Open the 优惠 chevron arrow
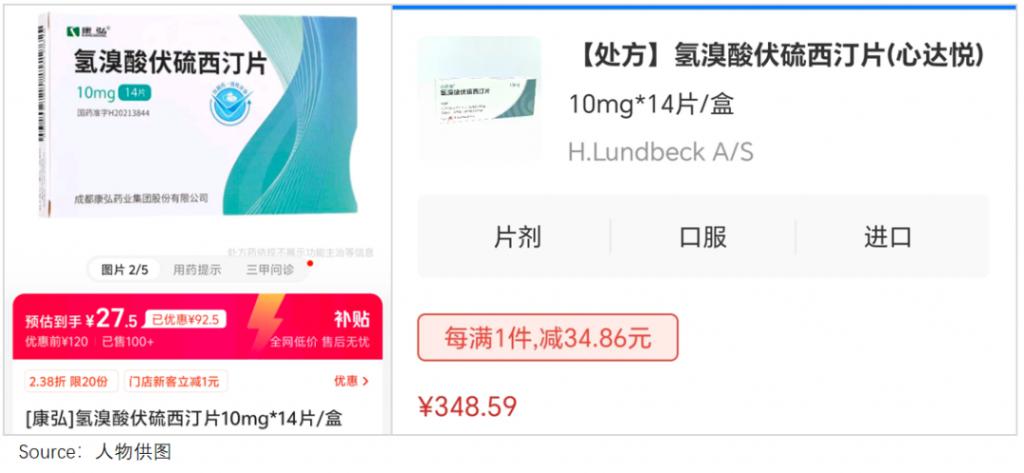The image size is (1024, 473). (x=366, y=381)
